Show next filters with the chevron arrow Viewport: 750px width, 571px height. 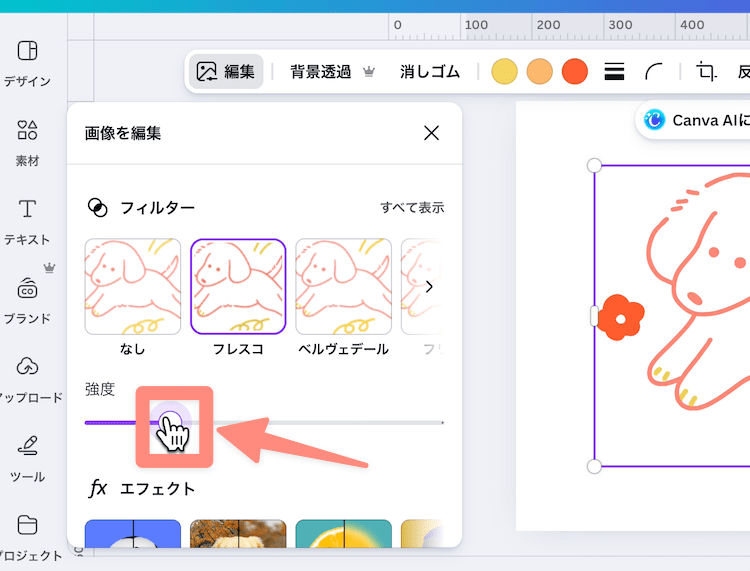pos(429,287)
